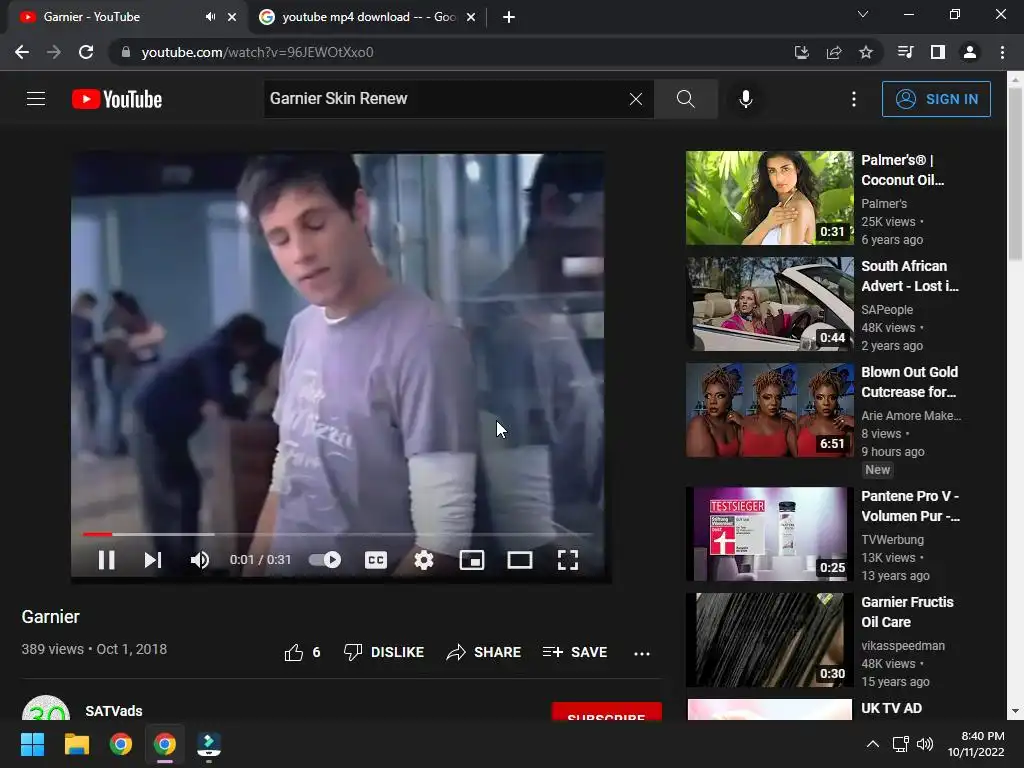This screenshot has width=1024, height=768.
Task: Pause the Garnier video
Action: click(x=106, y=560)
